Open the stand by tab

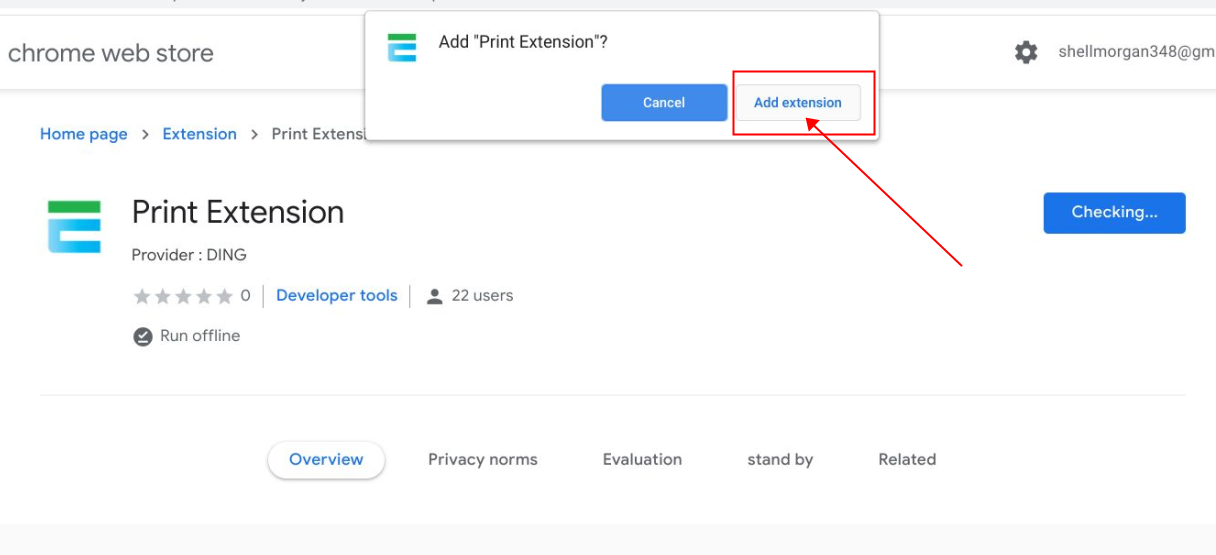pyautogui.click(x=780, y=460)
